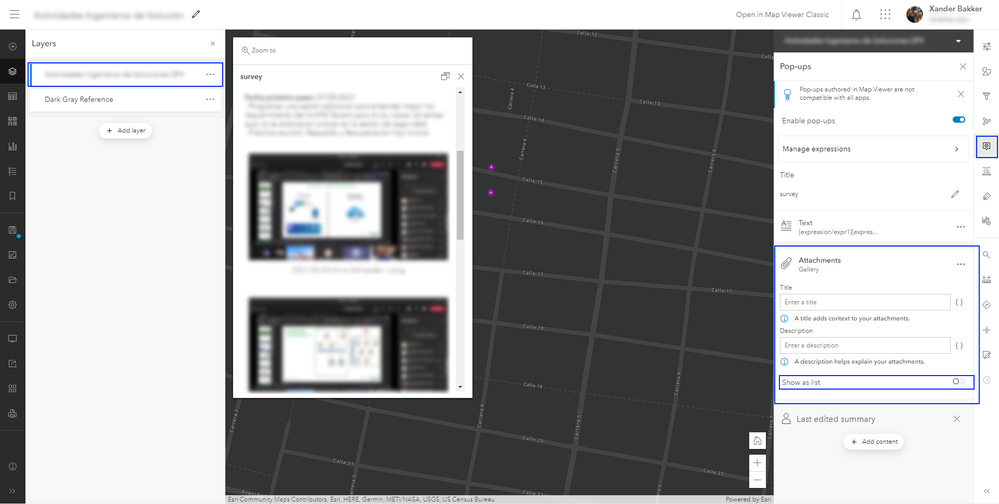Screen dimensions: 999x504
Task: Click the attachments Description input field
Action: pyautogui.click(x=865, y=345)
